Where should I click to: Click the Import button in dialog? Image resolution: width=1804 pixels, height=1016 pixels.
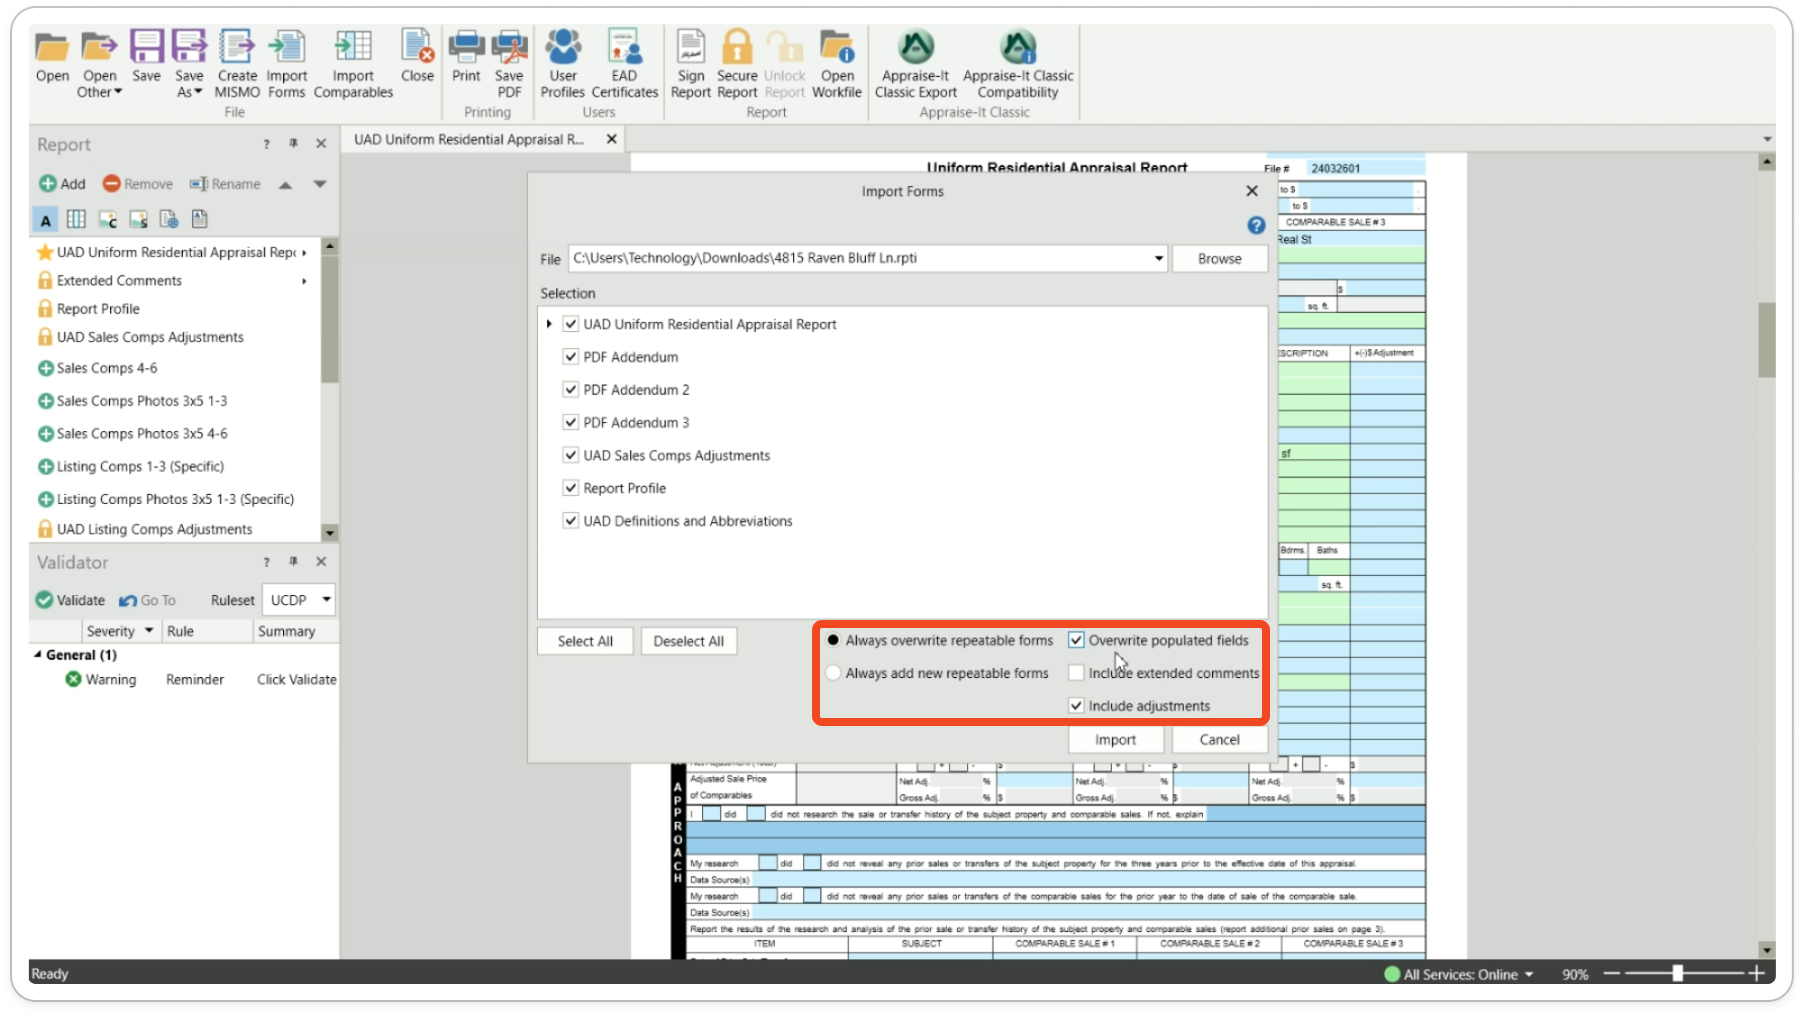click(x=1115, y=740)
